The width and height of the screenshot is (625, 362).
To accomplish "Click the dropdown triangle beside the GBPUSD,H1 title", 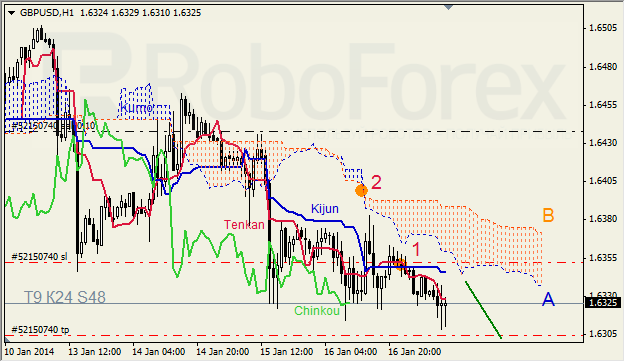I will point(12,13).
